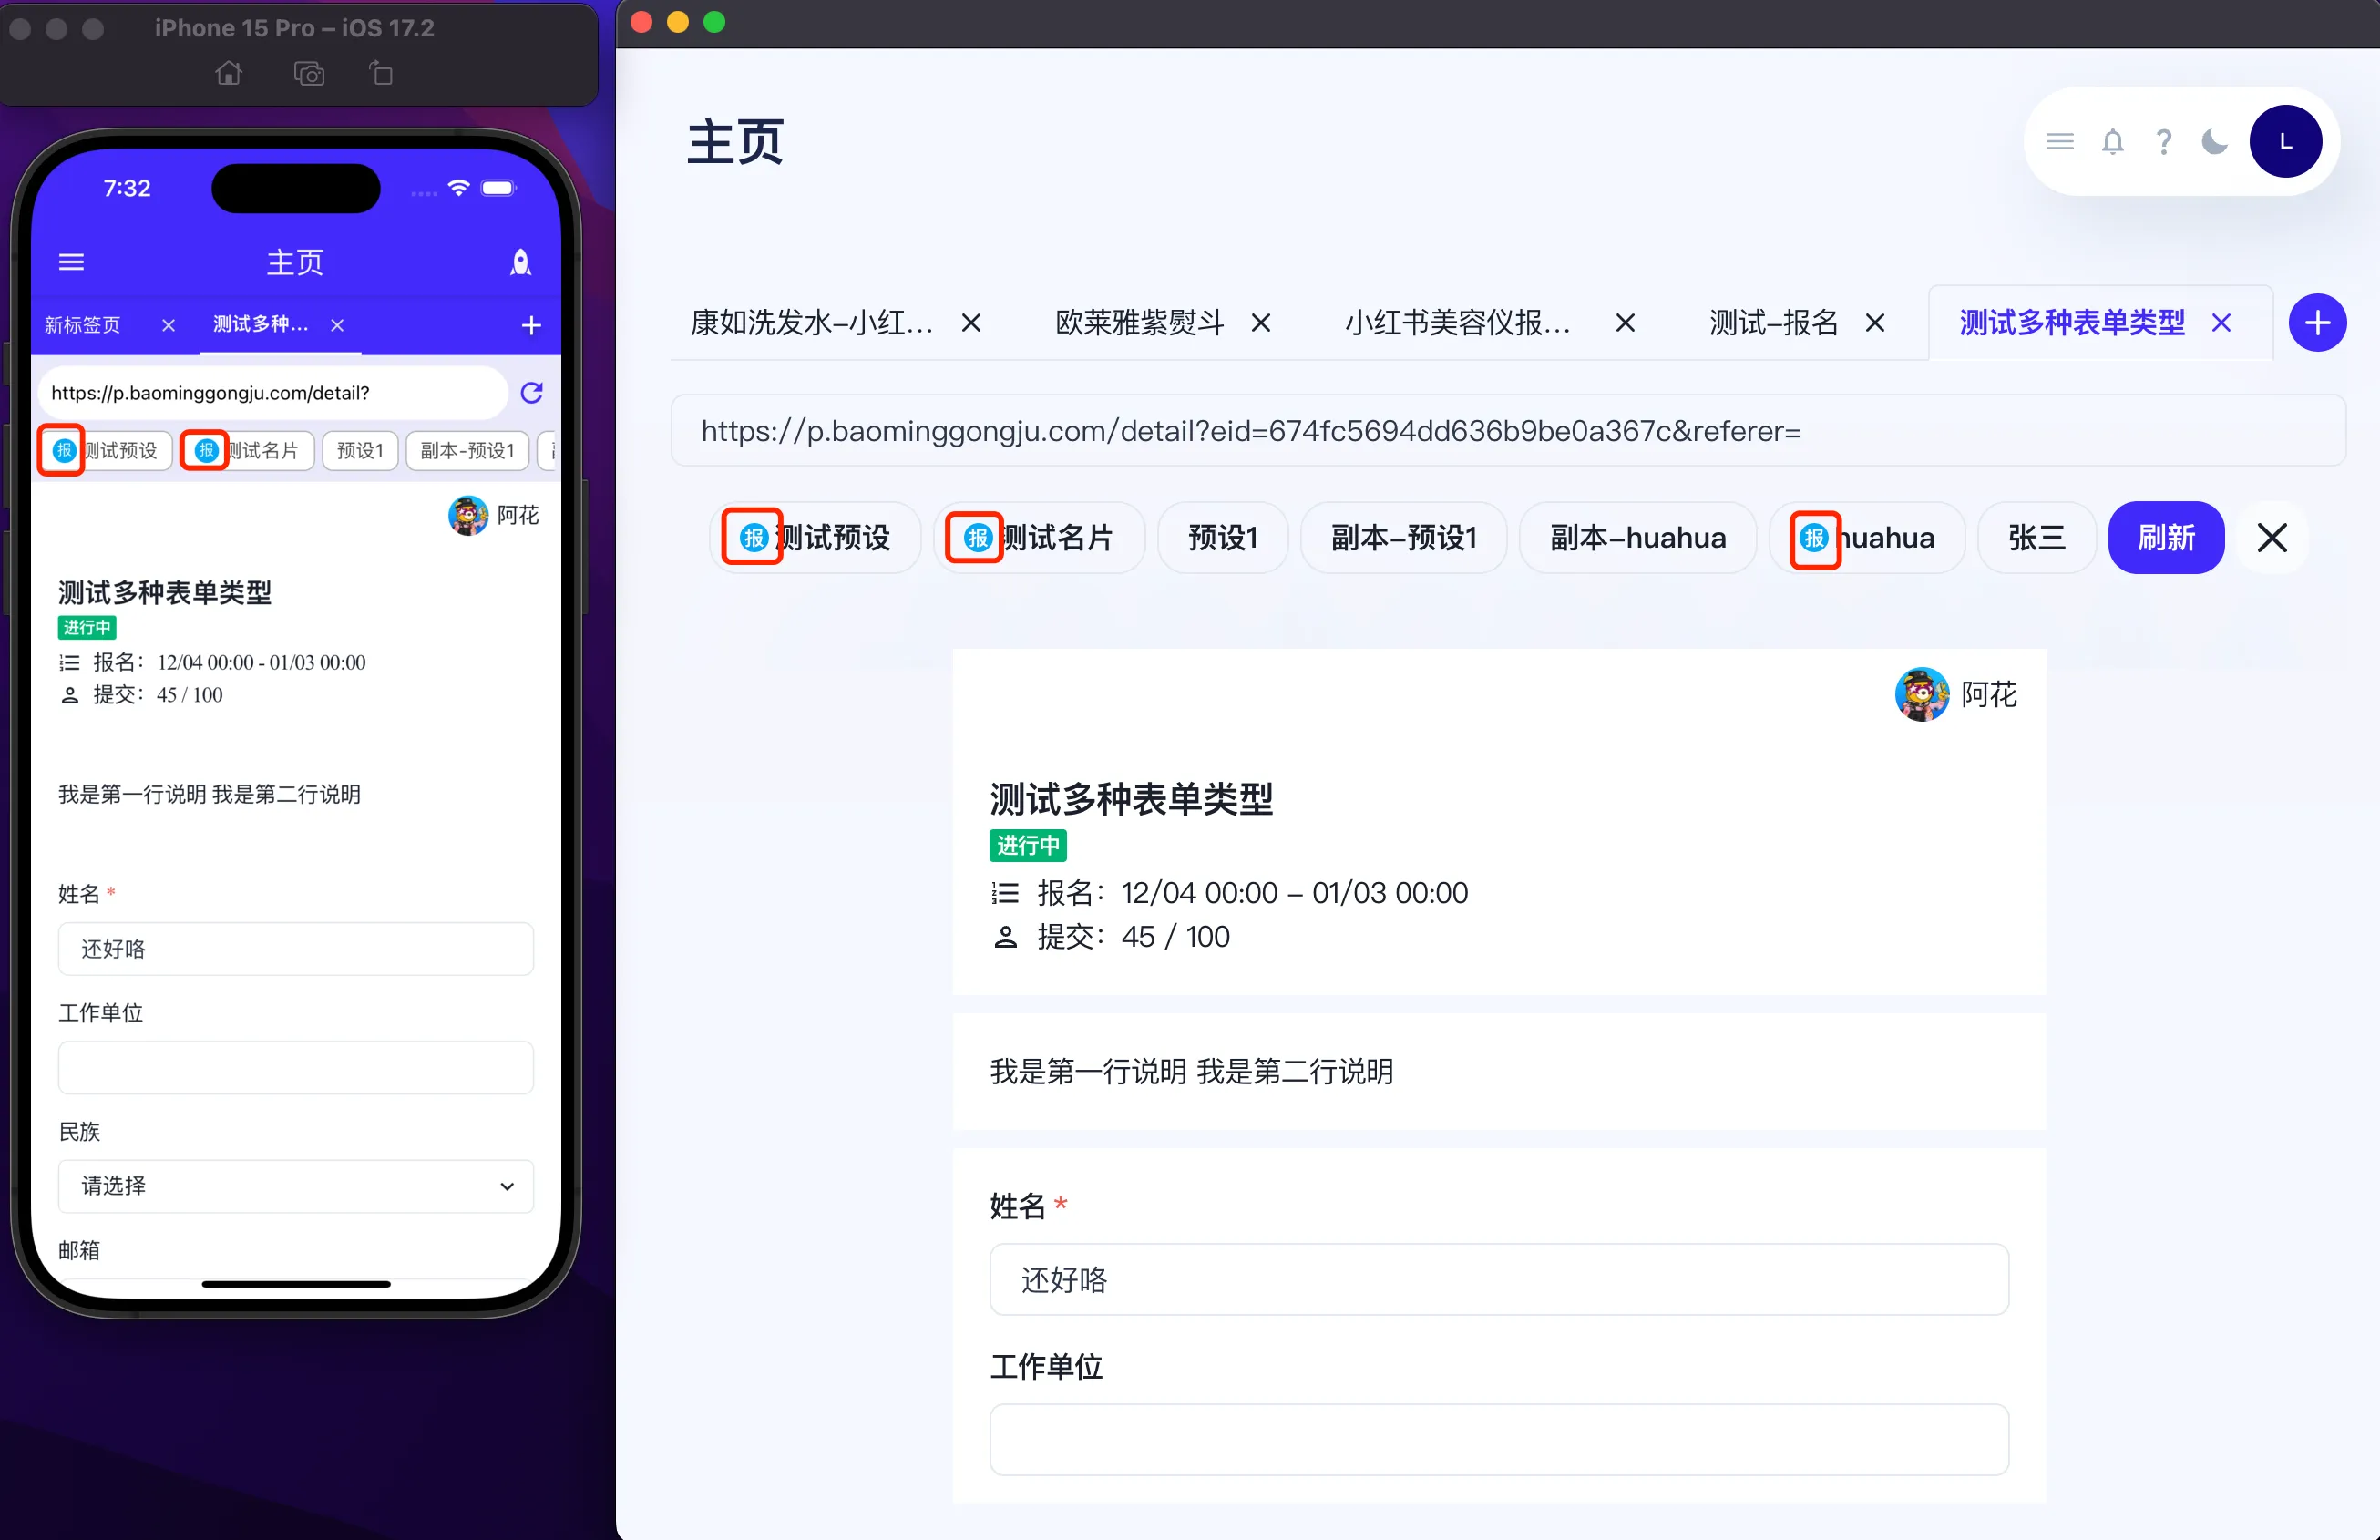Switch to the 测试-报名 tab
The image size is (2380, 1540).
point(1772,322)
